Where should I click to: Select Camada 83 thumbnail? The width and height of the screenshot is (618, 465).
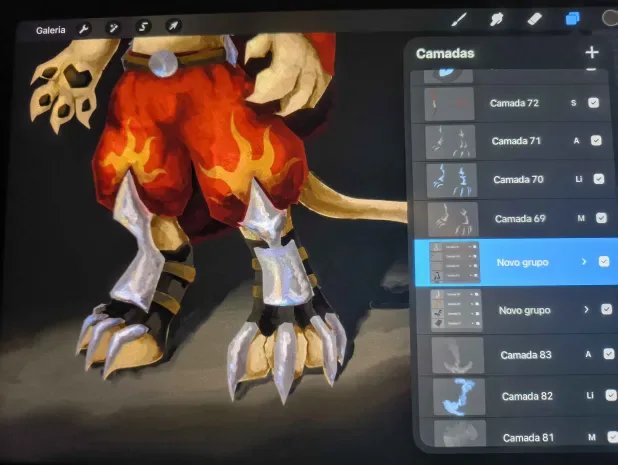pyautogui.click(x=458, y=355)
